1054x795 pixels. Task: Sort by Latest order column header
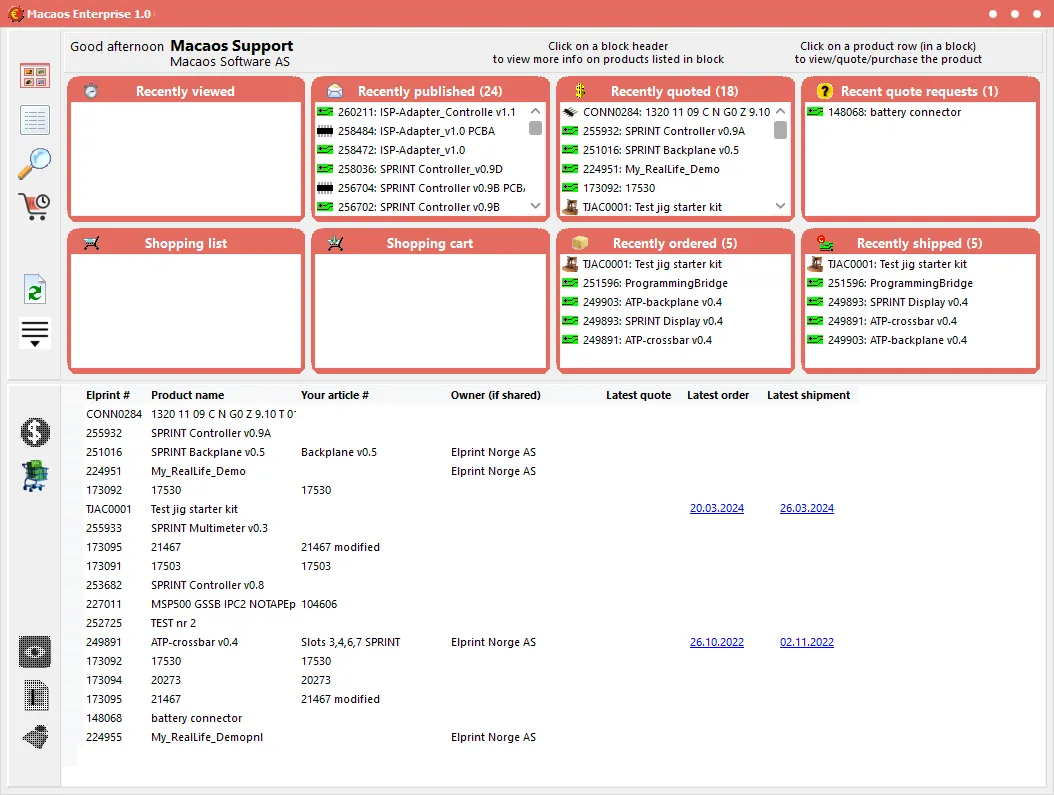[718, 395]
